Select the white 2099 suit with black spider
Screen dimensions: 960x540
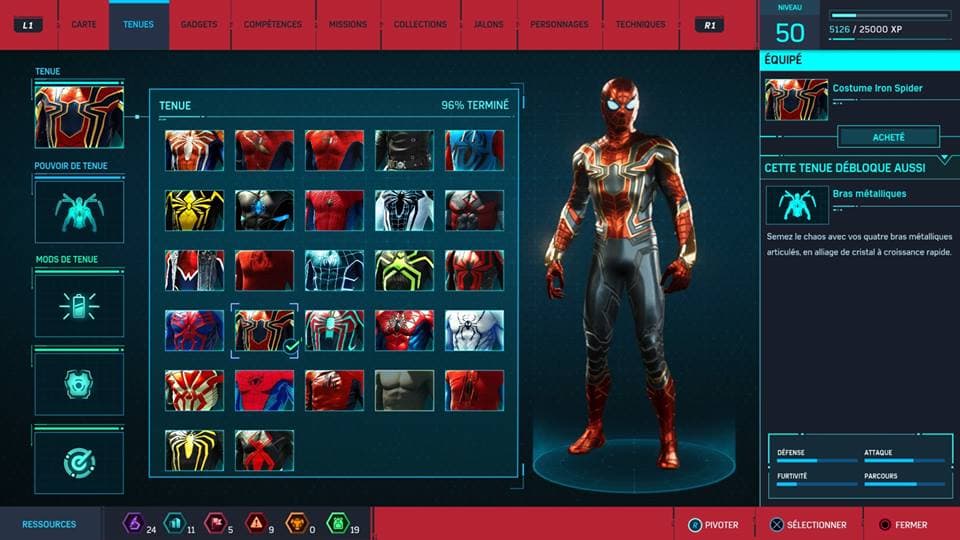474,330
